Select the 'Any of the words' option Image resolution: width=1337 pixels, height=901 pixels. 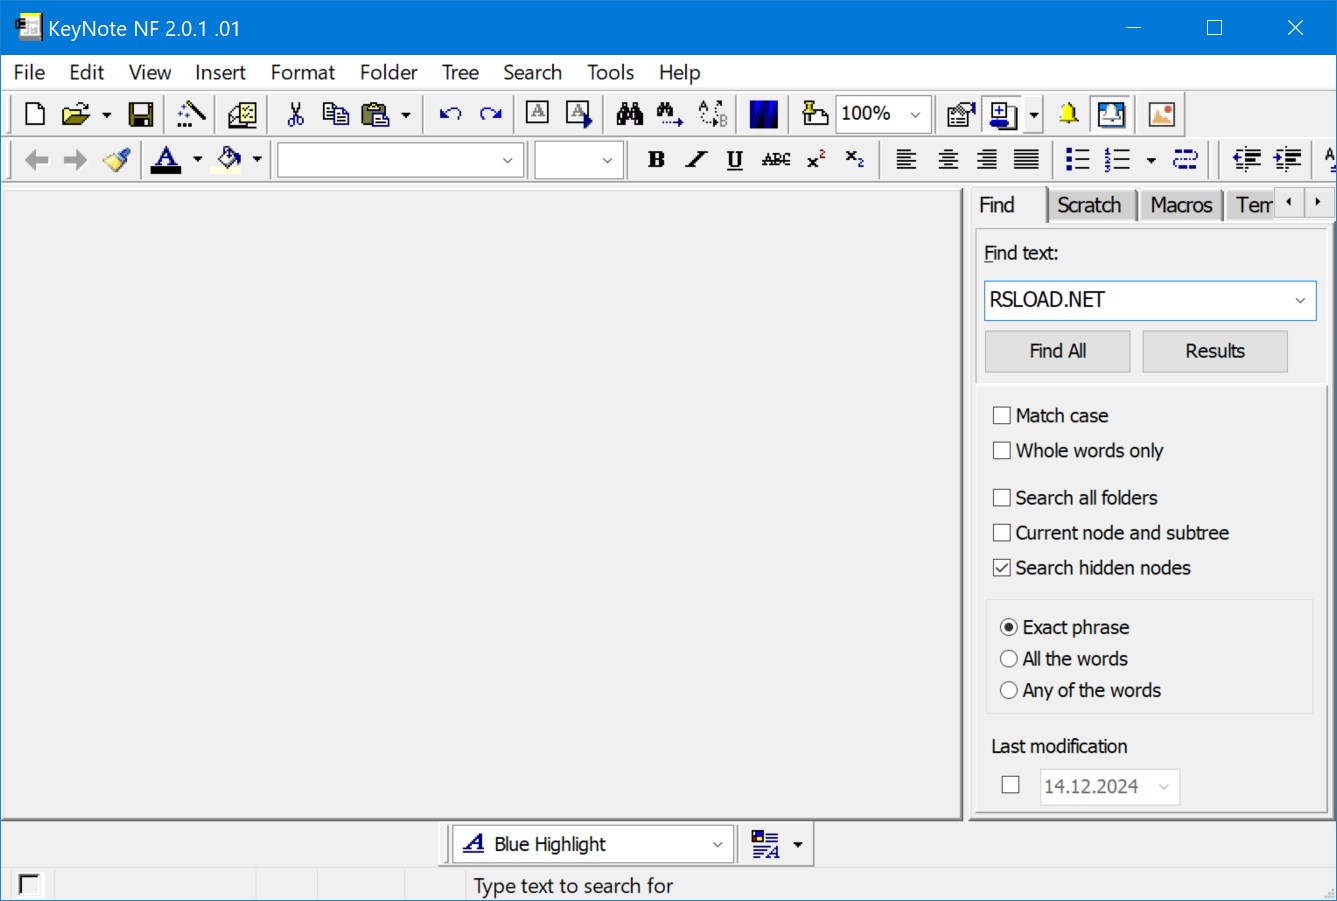point(1009,690)
